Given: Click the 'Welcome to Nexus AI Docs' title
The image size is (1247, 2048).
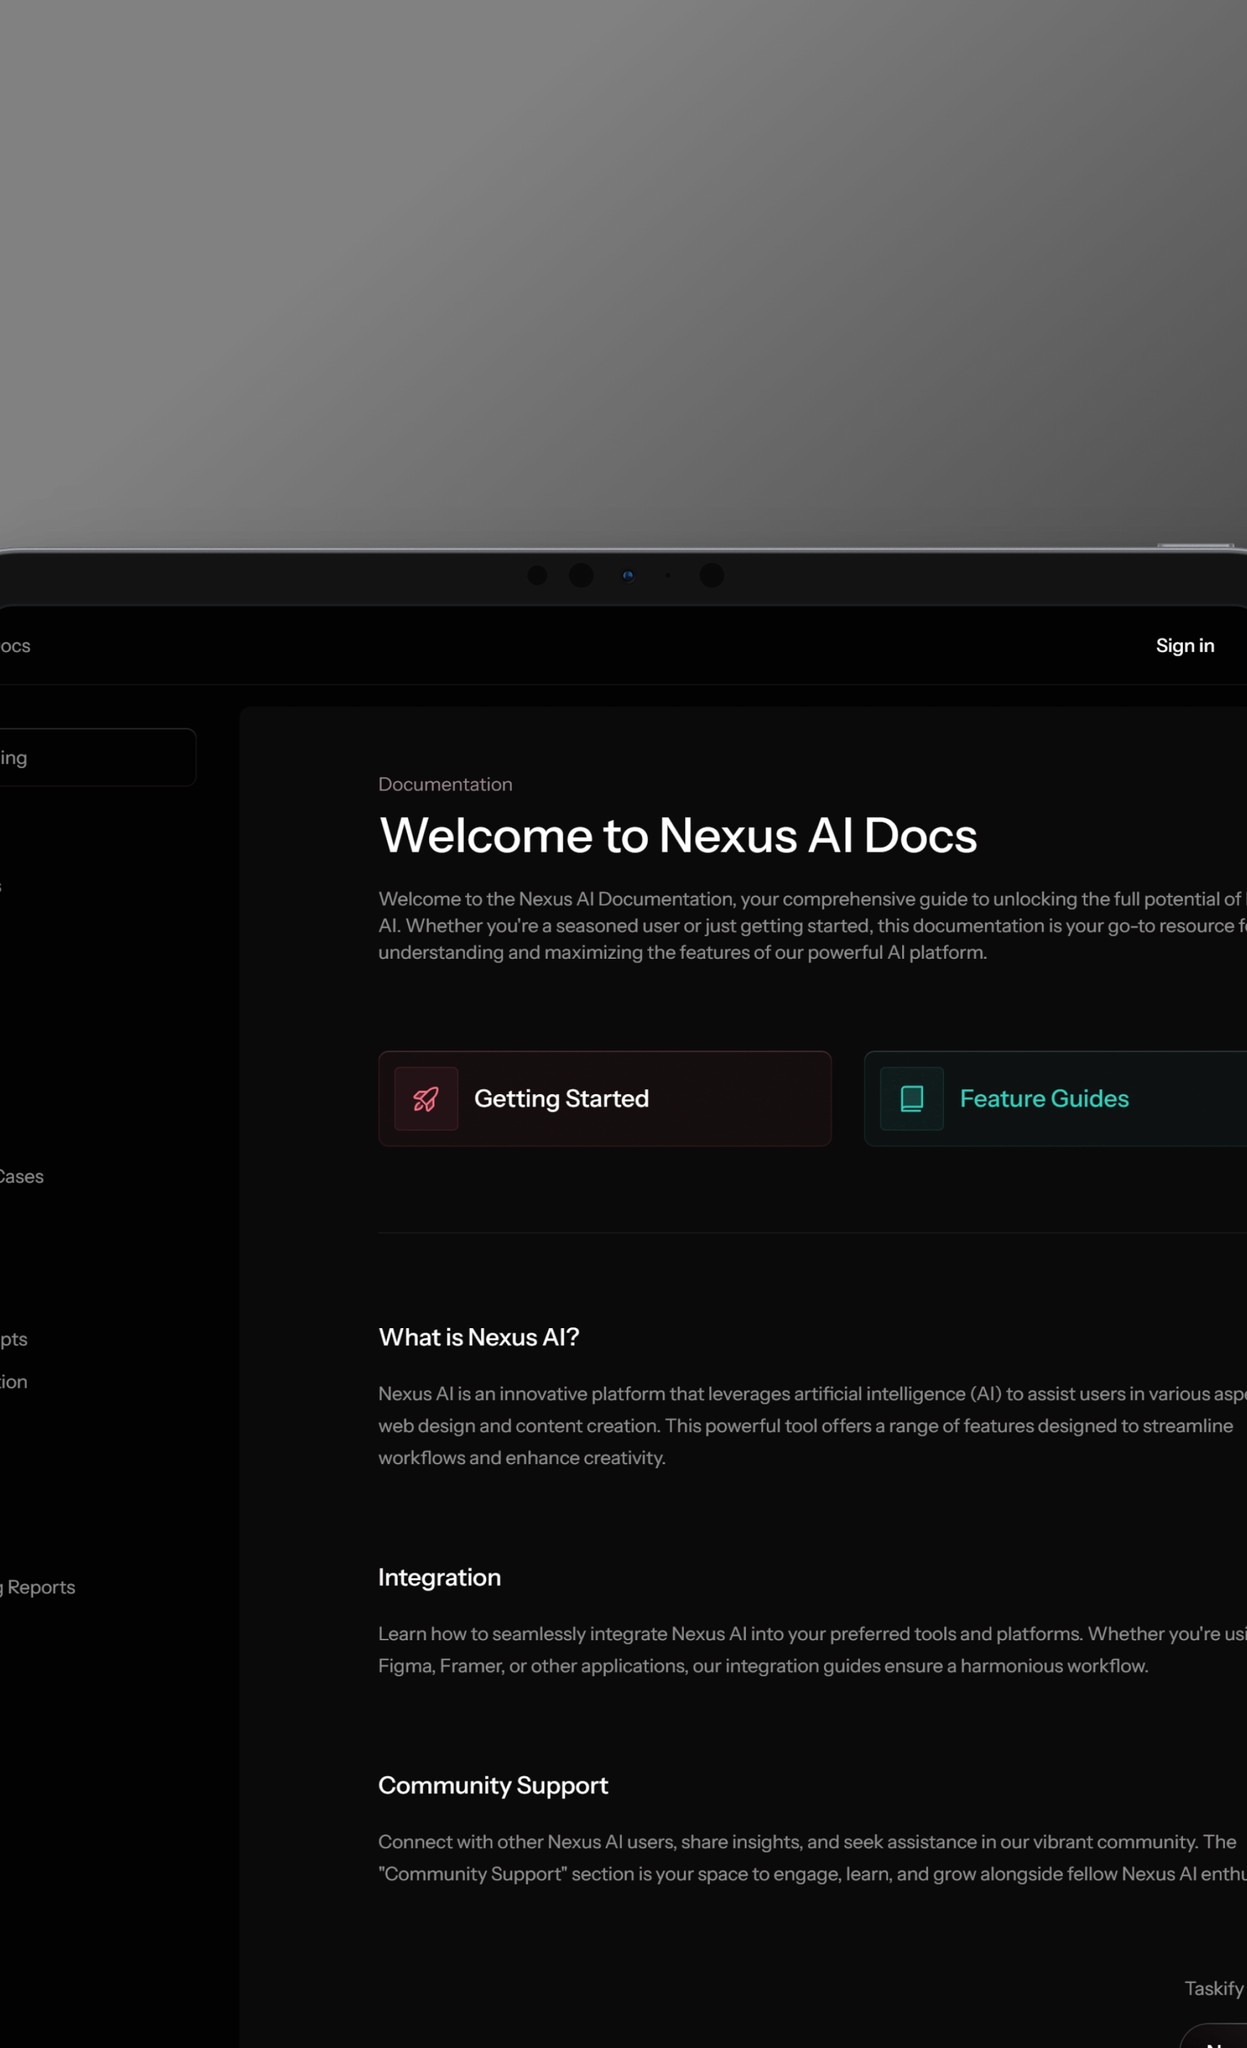Looking at the screenshot, I should [677, 835].
